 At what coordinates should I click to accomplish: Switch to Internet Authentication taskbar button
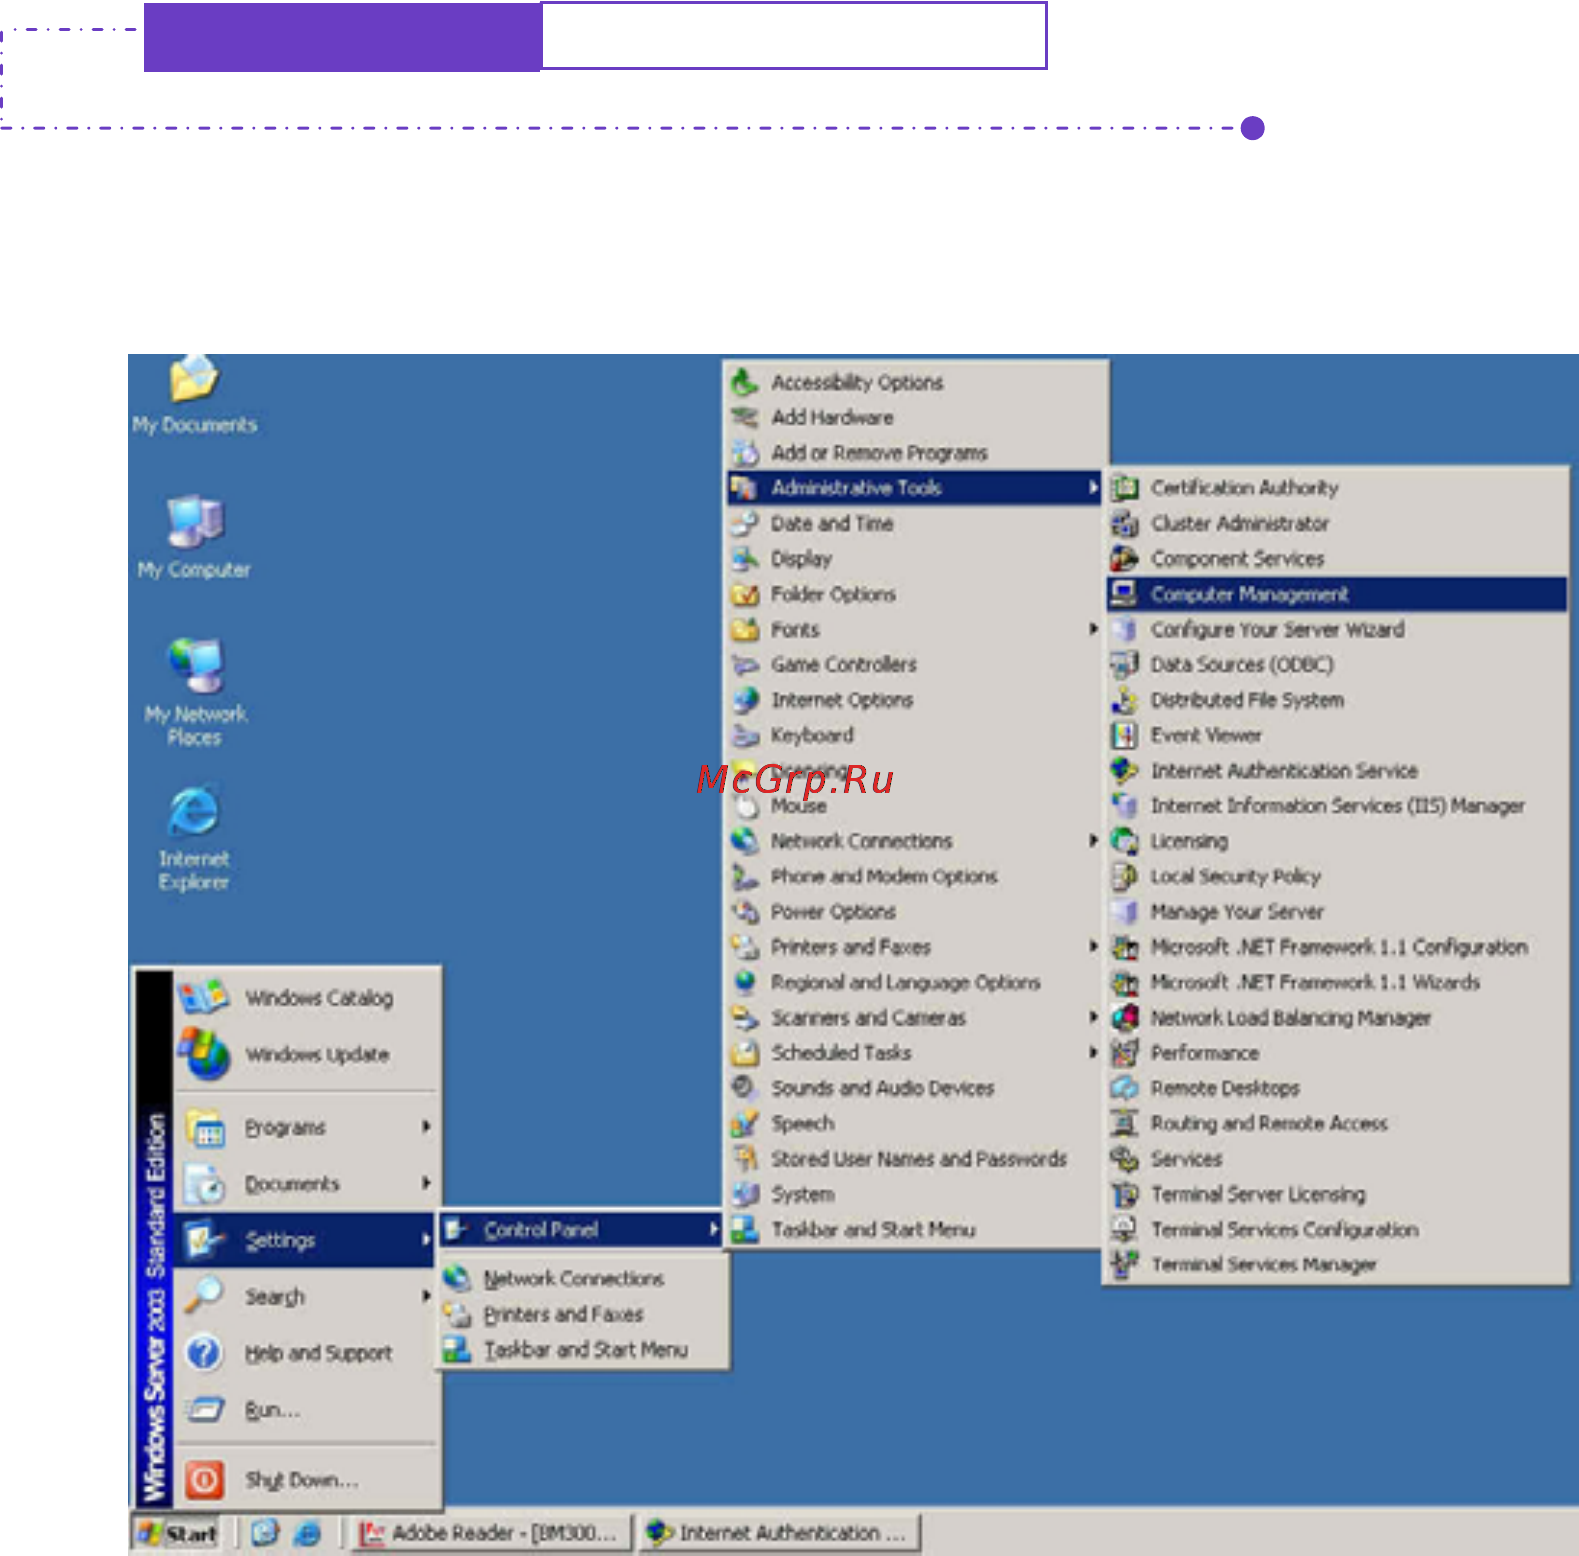click(780, 1533)
